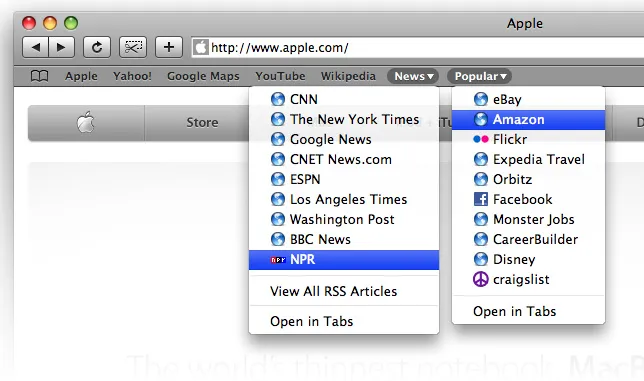Select the highlighted NPR menu item

[344, 260]
